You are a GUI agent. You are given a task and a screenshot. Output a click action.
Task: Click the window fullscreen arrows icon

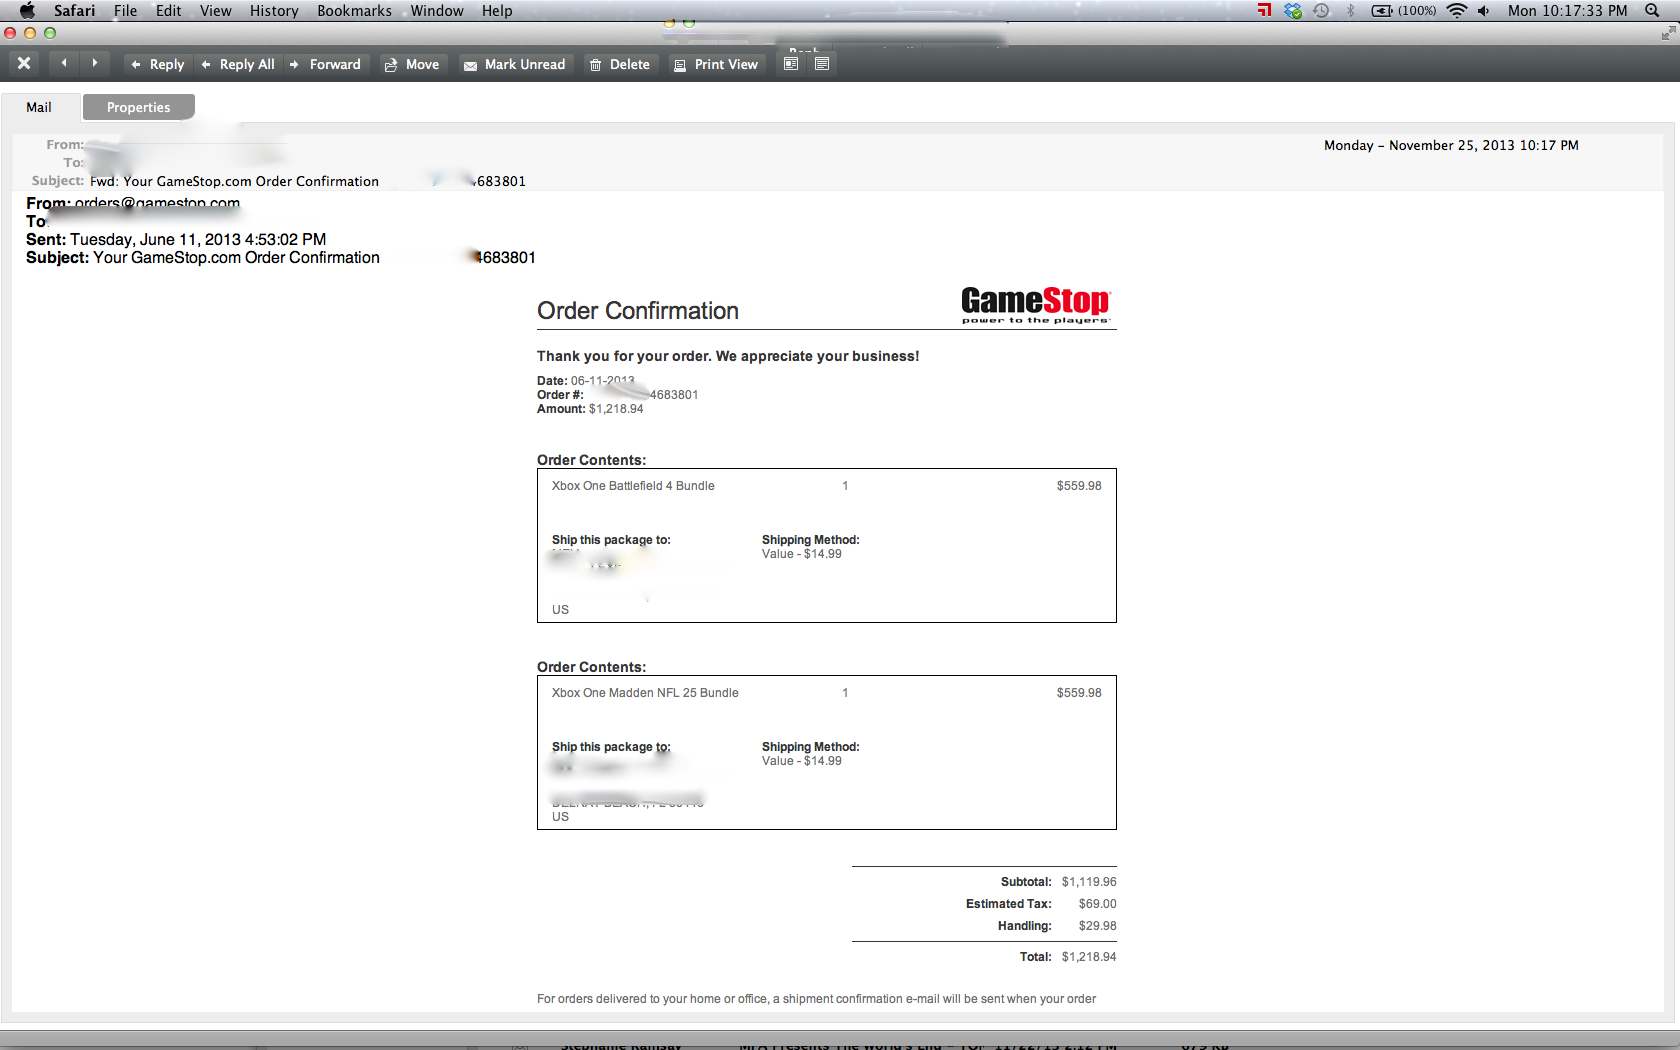point(1668,33)
